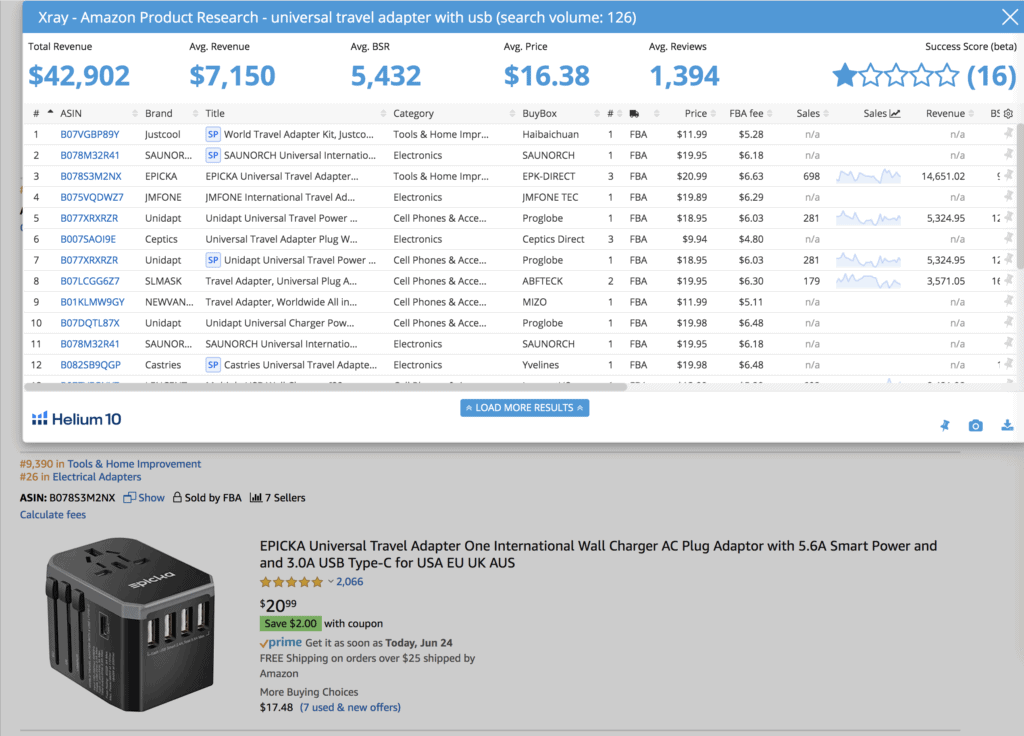Viewport: 1024px width, 736px height.
Task: Open EPICKA sales trend sparkline
Action: pos(869,176)
